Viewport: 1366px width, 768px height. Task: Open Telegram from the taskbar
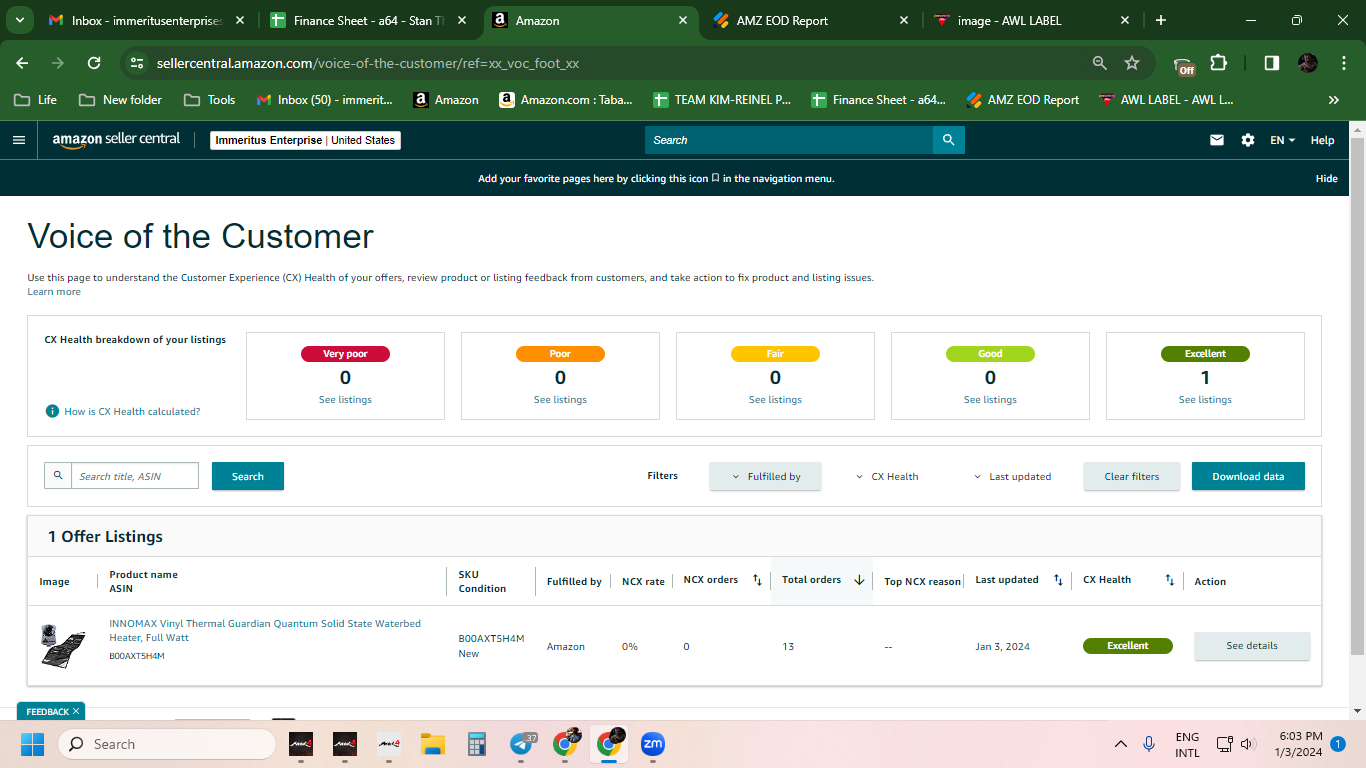click(x=522, y=744)
